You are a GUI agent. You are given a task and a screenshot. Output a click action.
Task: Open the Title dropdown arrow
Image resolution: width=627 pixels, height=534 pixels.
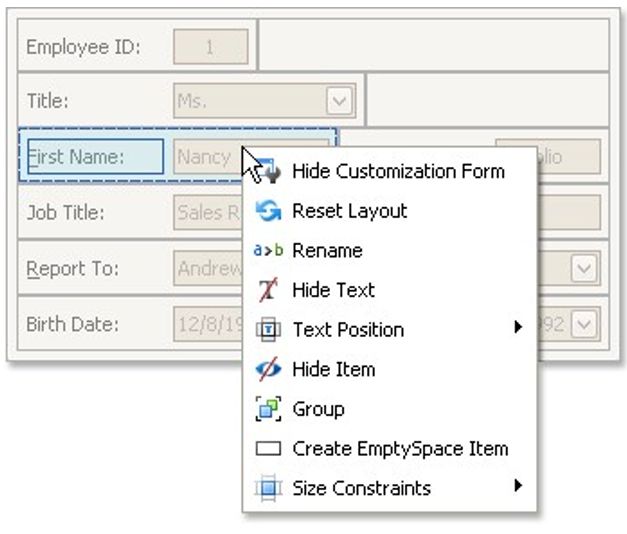pos(340,100)
